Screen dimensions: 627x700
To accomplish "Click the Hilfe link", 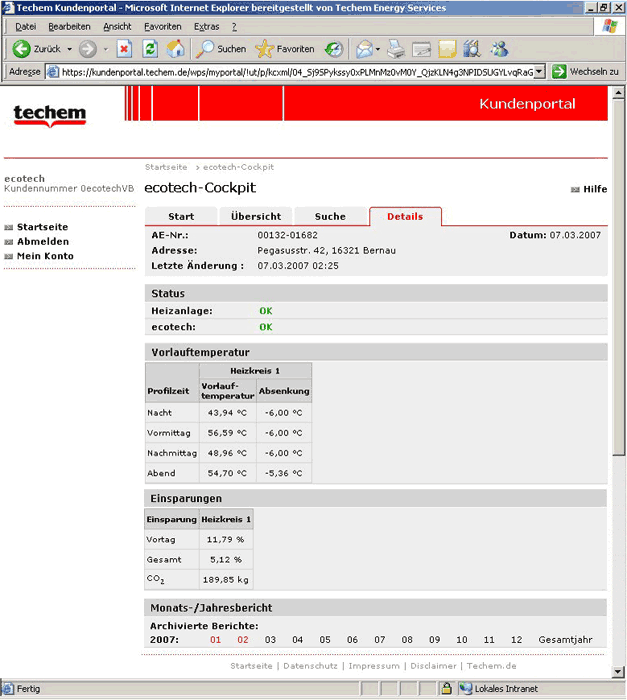I will pyautogui.click(x=595, y=189).
